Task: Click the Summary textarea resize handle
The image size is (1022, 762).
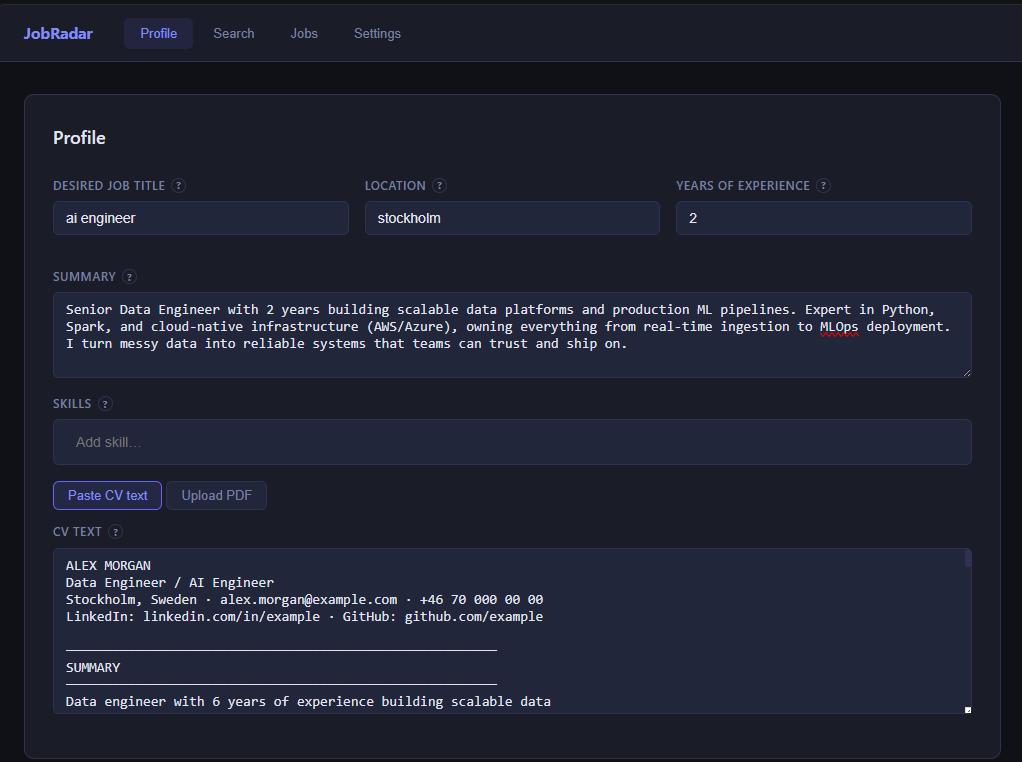Action: tap(967, 373)
